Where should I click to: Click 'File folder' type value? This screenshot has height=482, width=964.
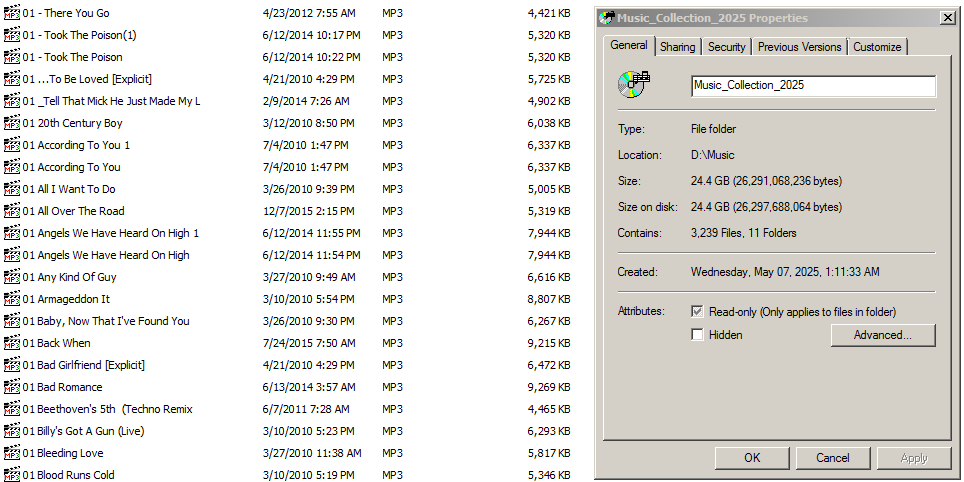713,129
